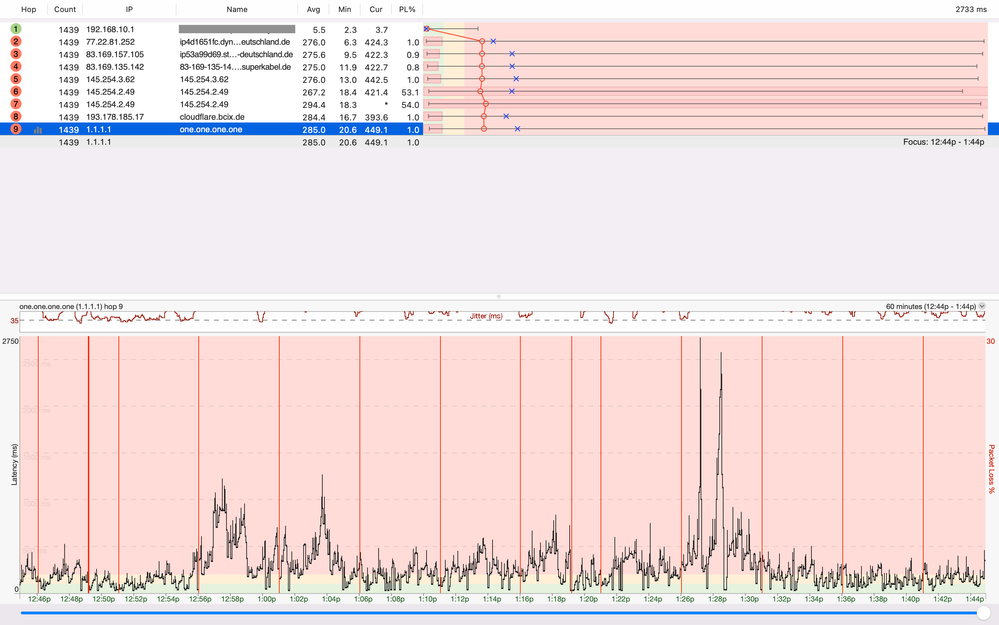
Task: Sort by the IP column header
Action: tap(129, 10)
